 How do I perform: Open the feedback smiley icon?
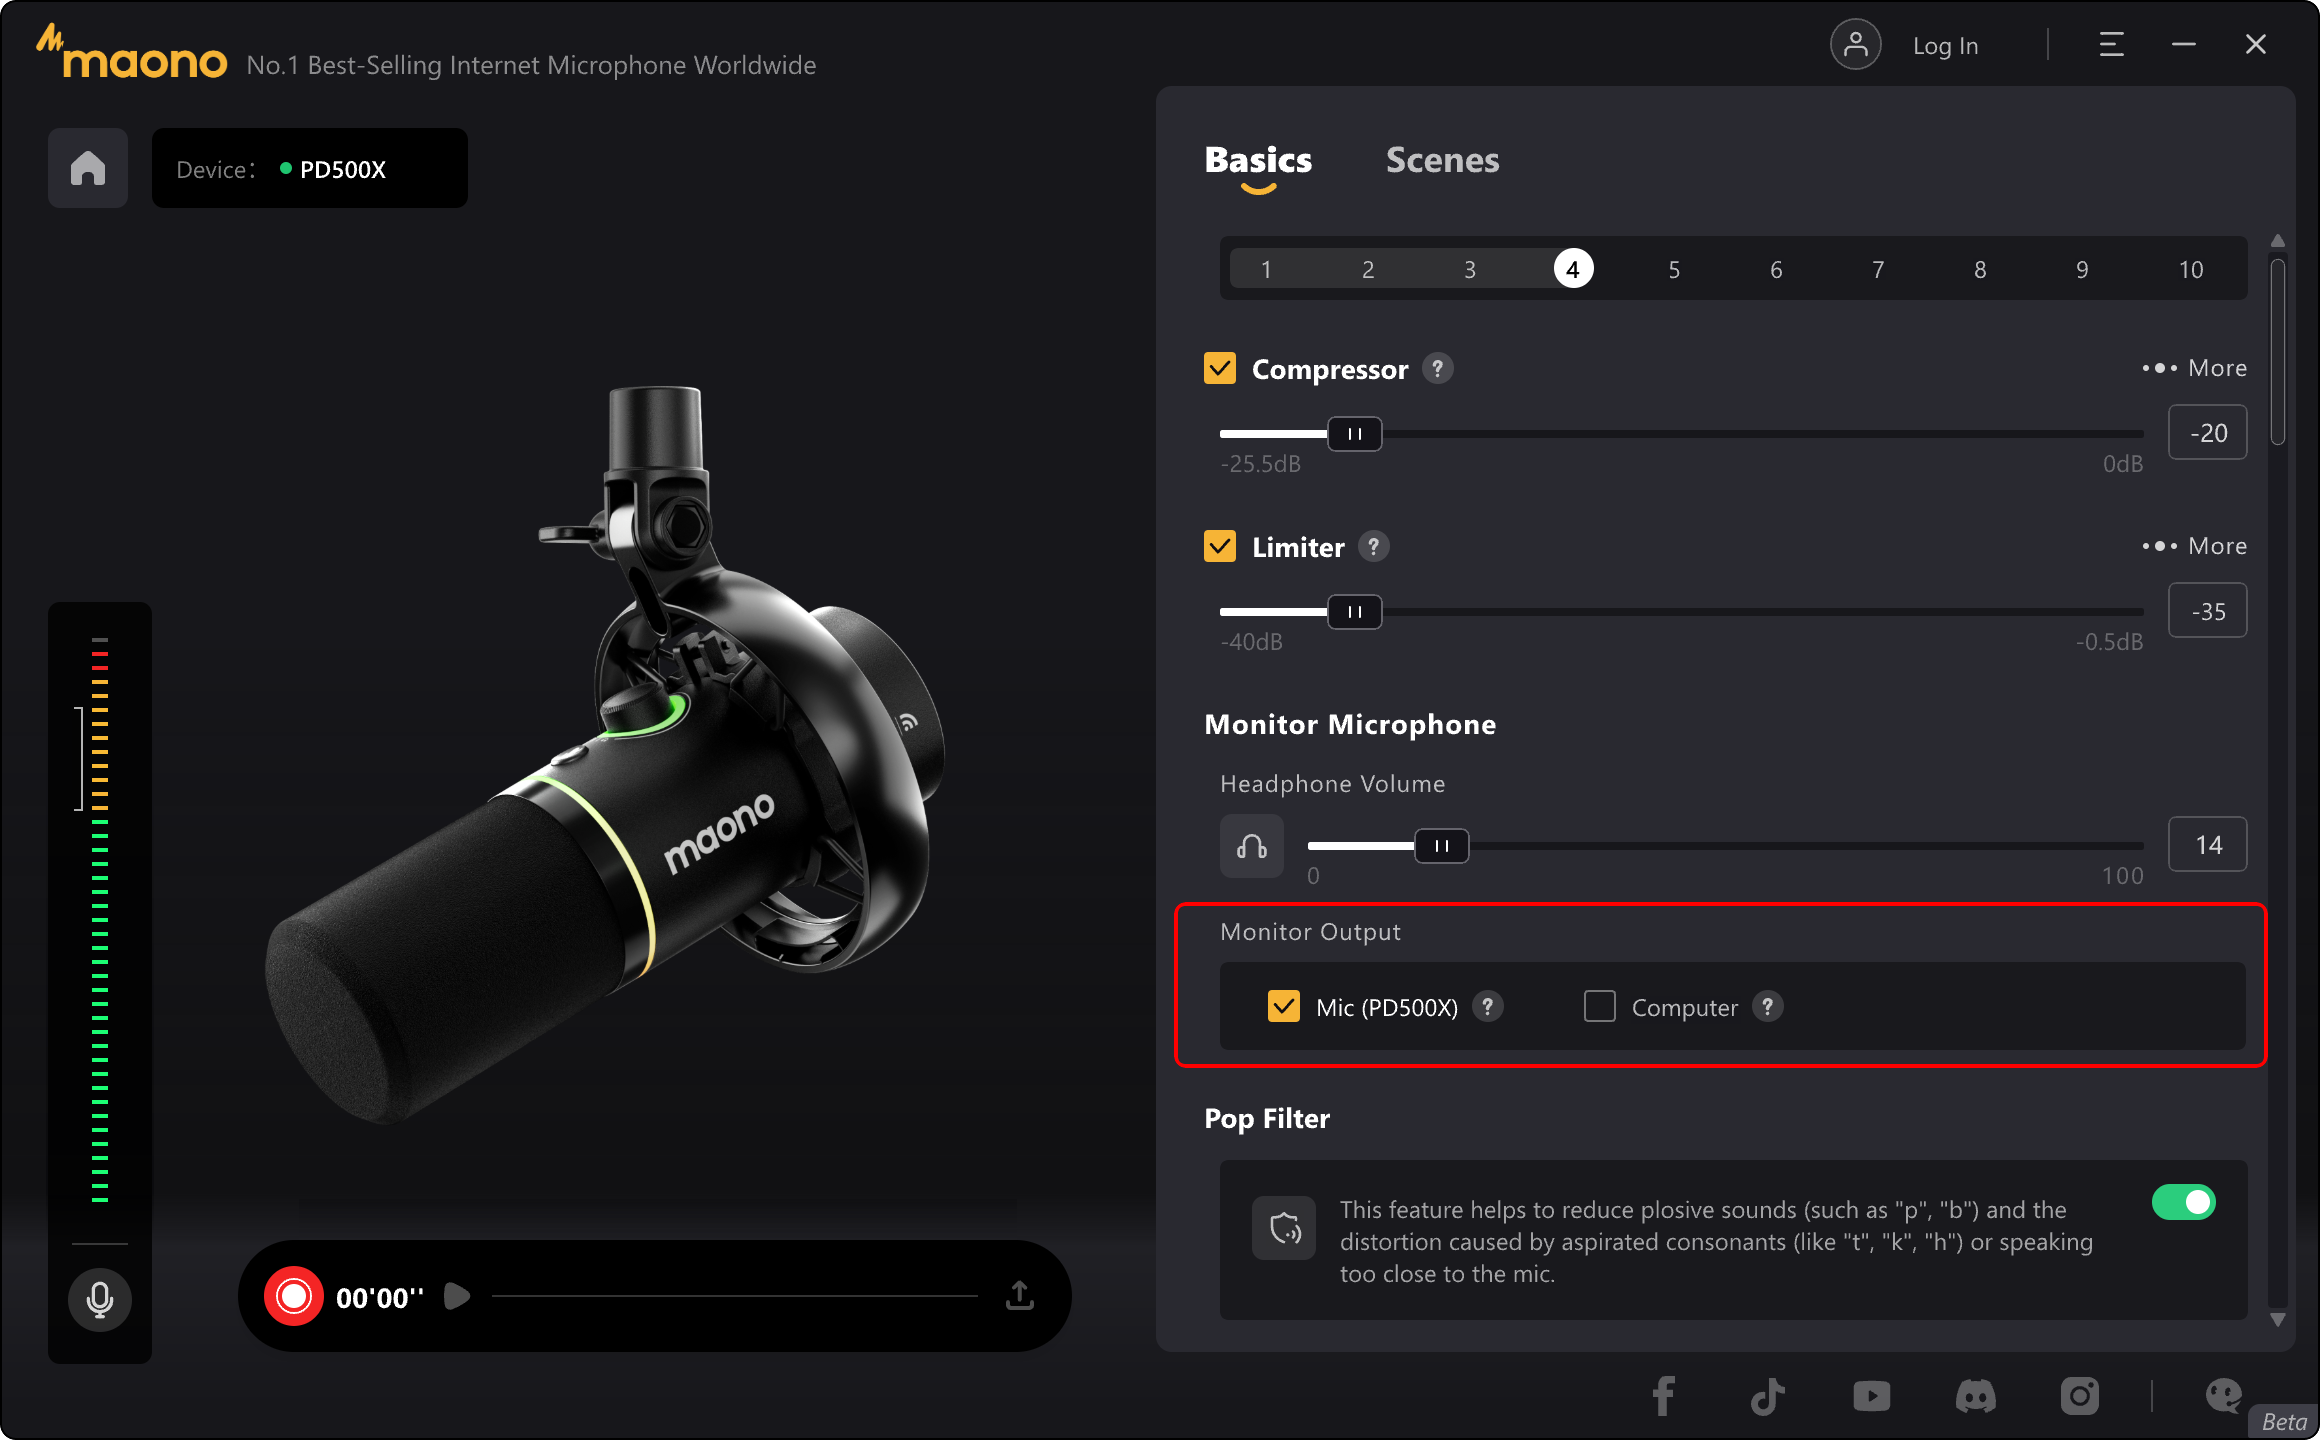pyautogui.click(x=2224, y=1396)
